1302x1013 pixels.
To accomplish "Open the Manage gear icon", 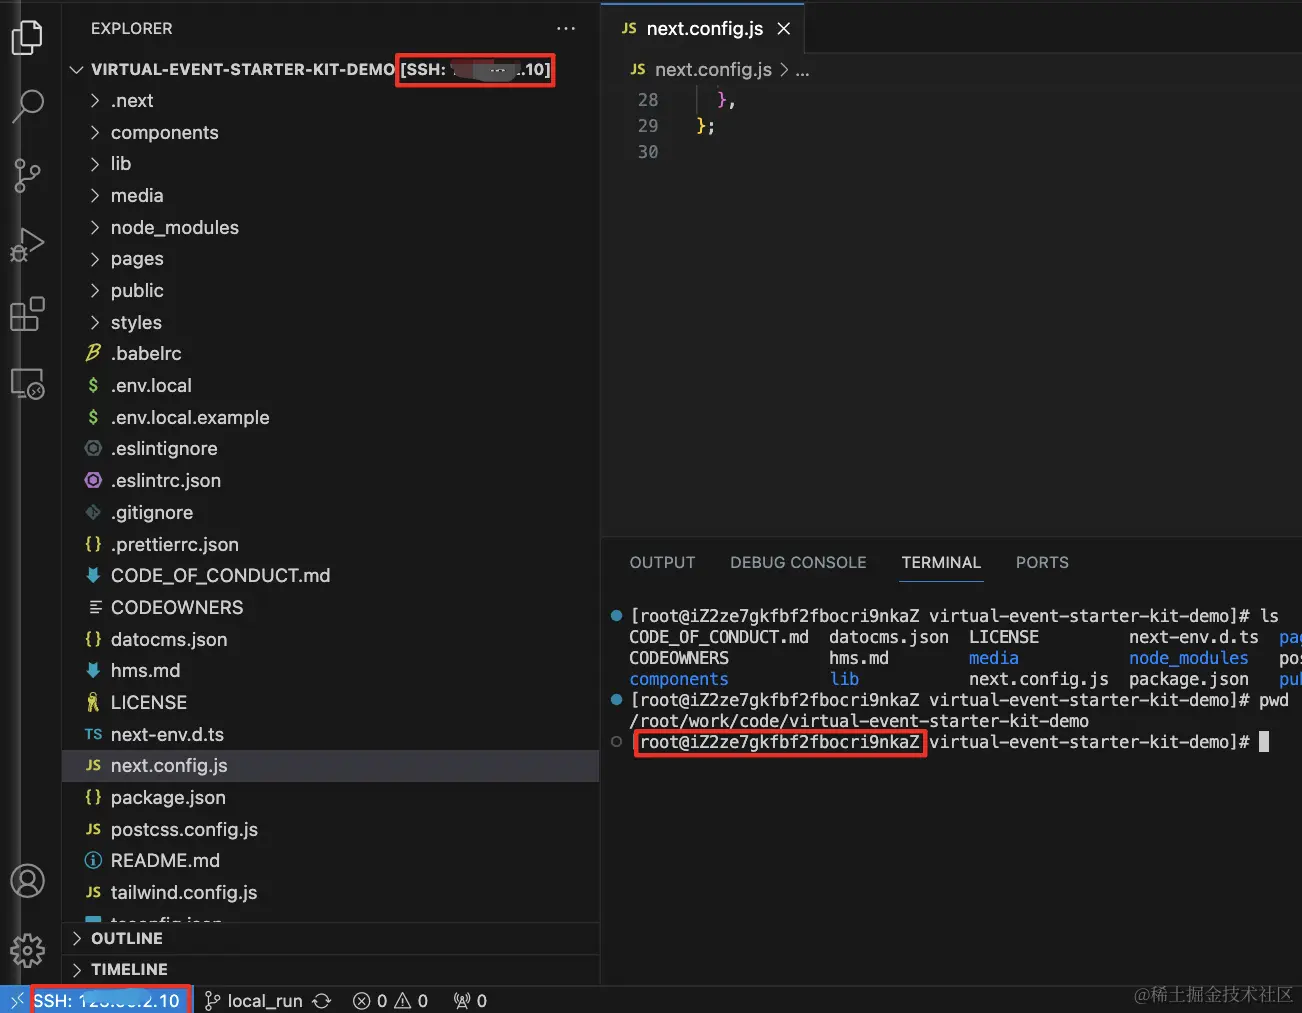I will coord(27,949).
